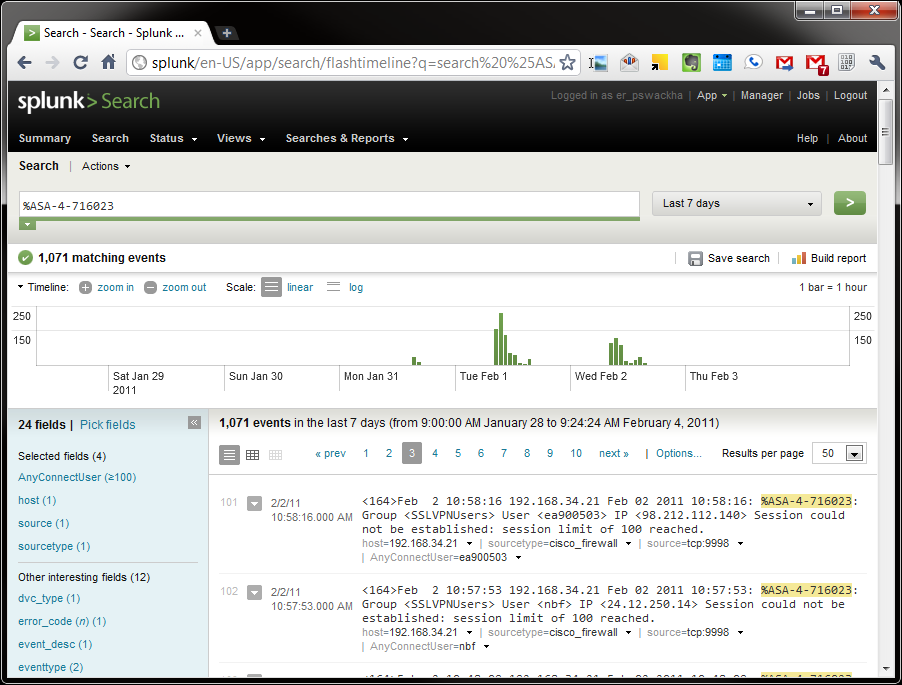902x685 pixels.
Task: Close the Search - Splunk tab
Action: pyautogui.click(x=198, y=33)
